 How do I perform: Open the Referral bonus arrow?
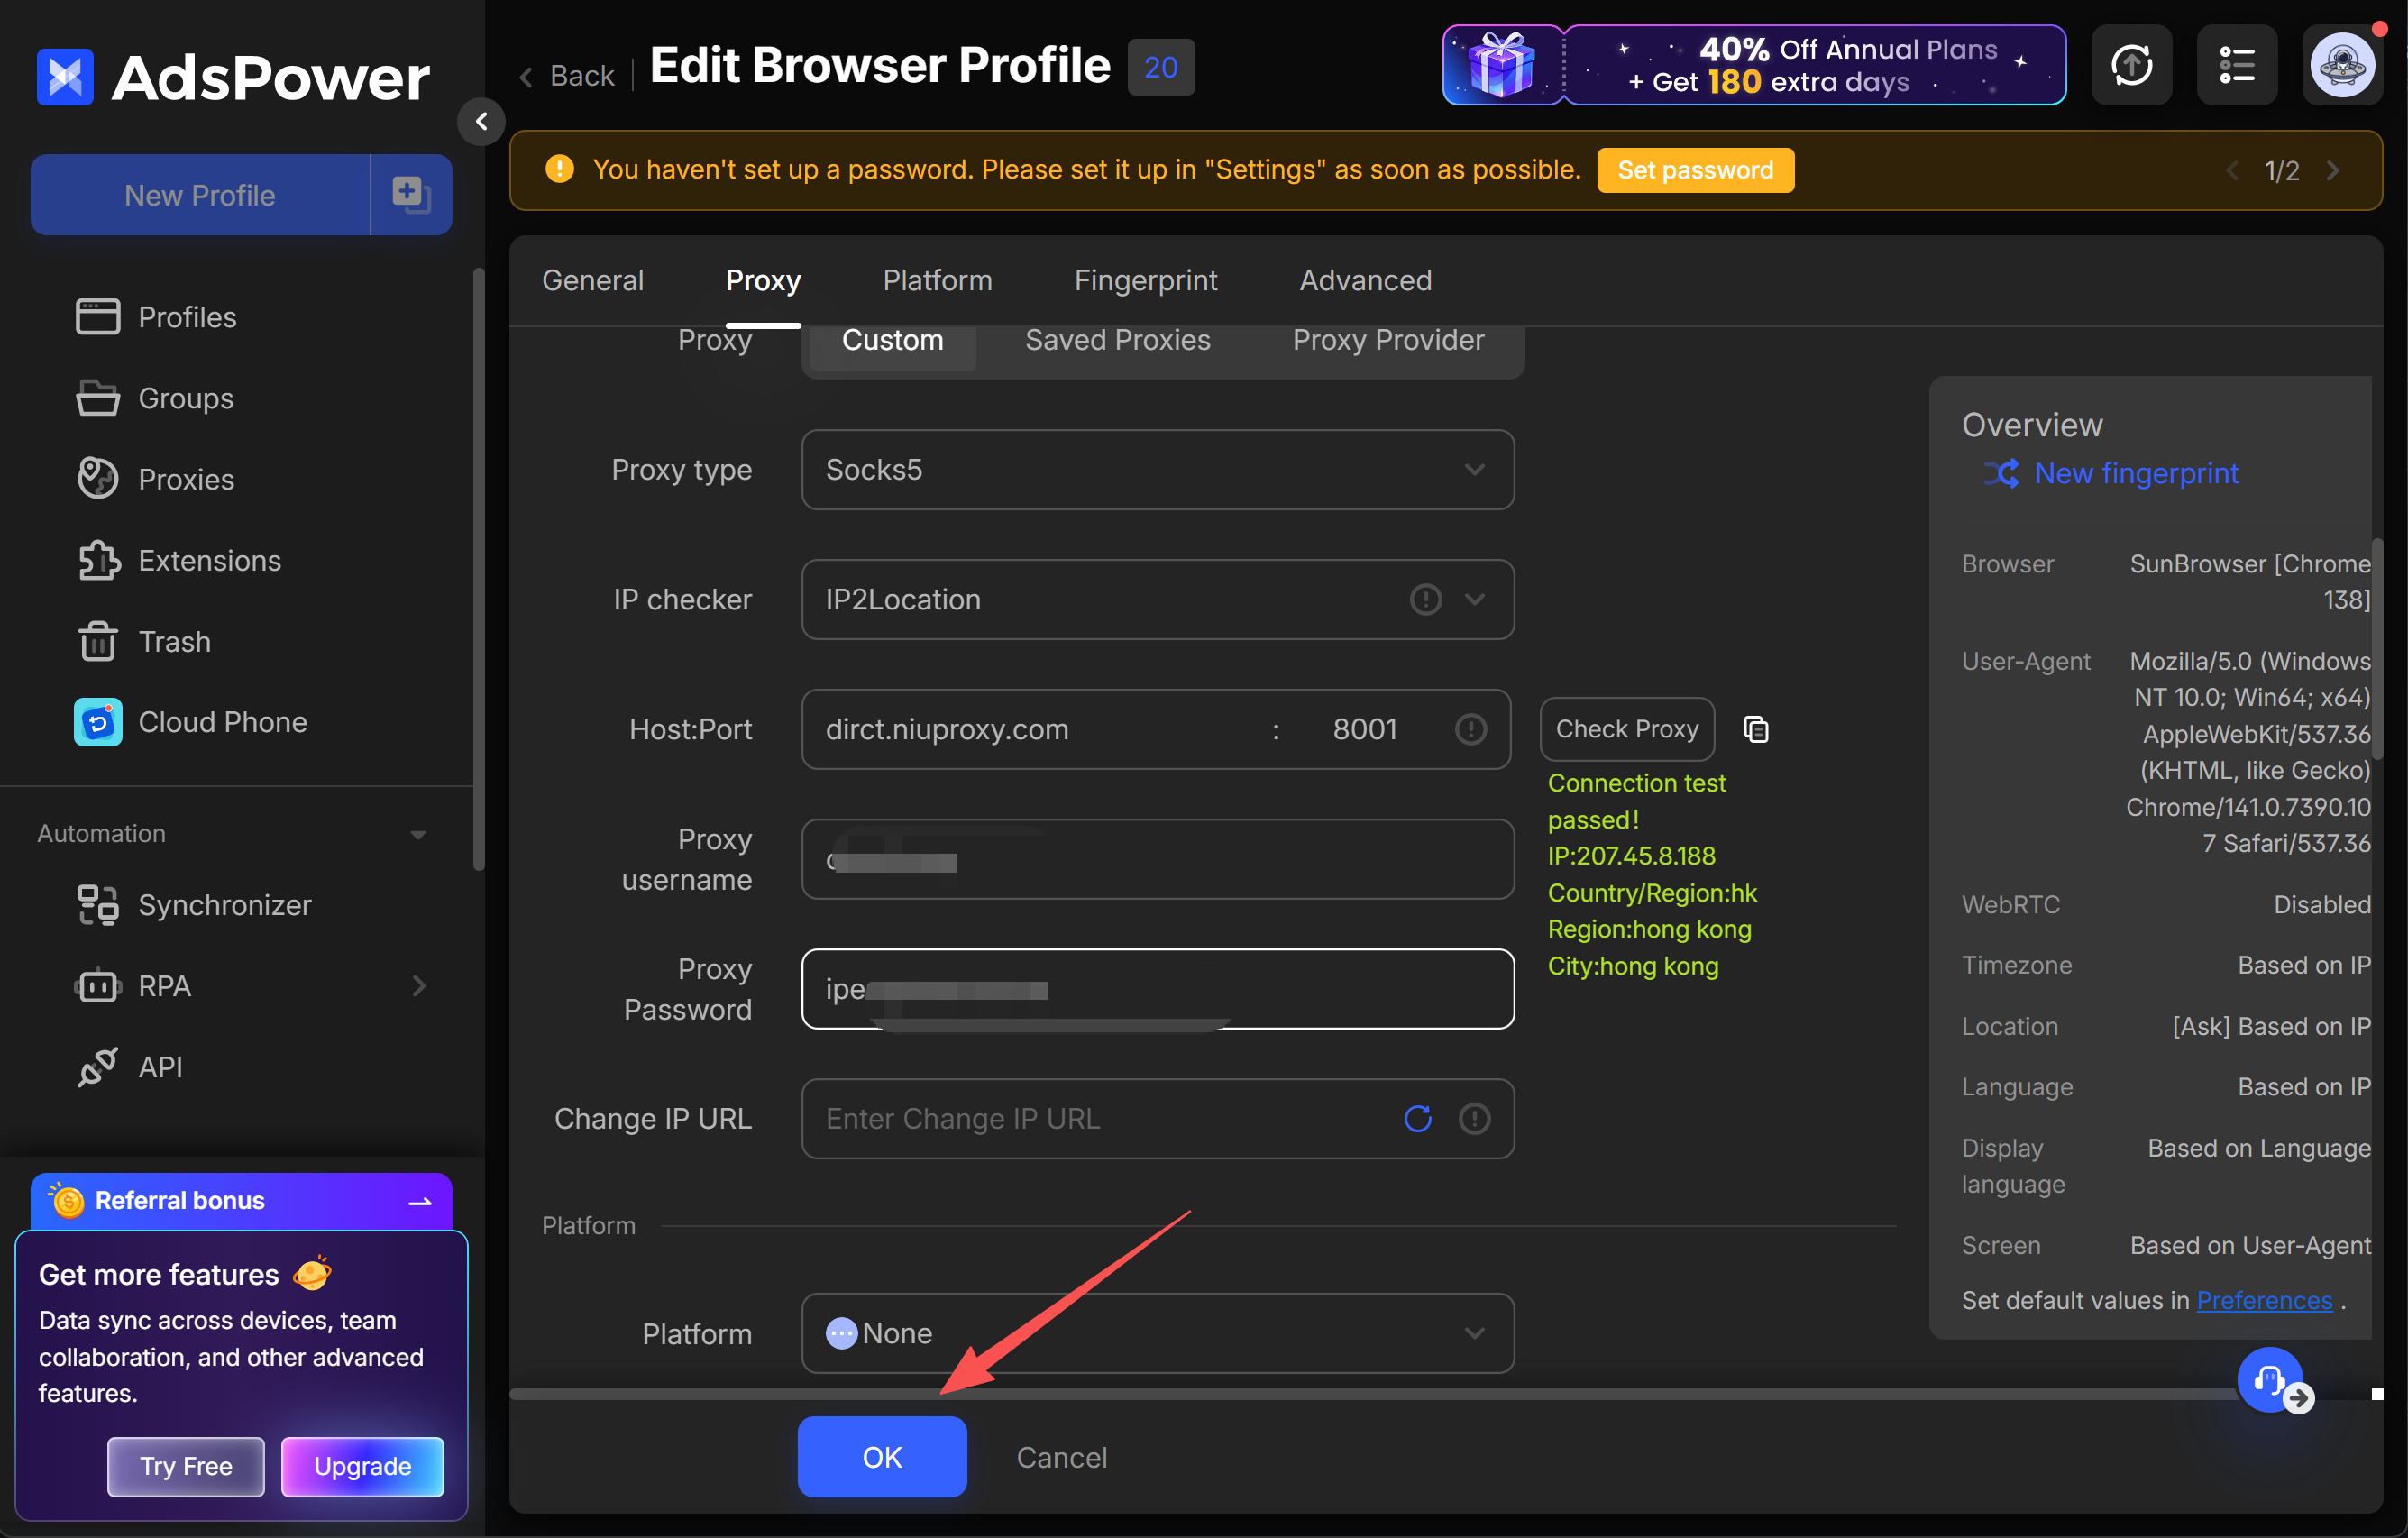coord(421,1201)
